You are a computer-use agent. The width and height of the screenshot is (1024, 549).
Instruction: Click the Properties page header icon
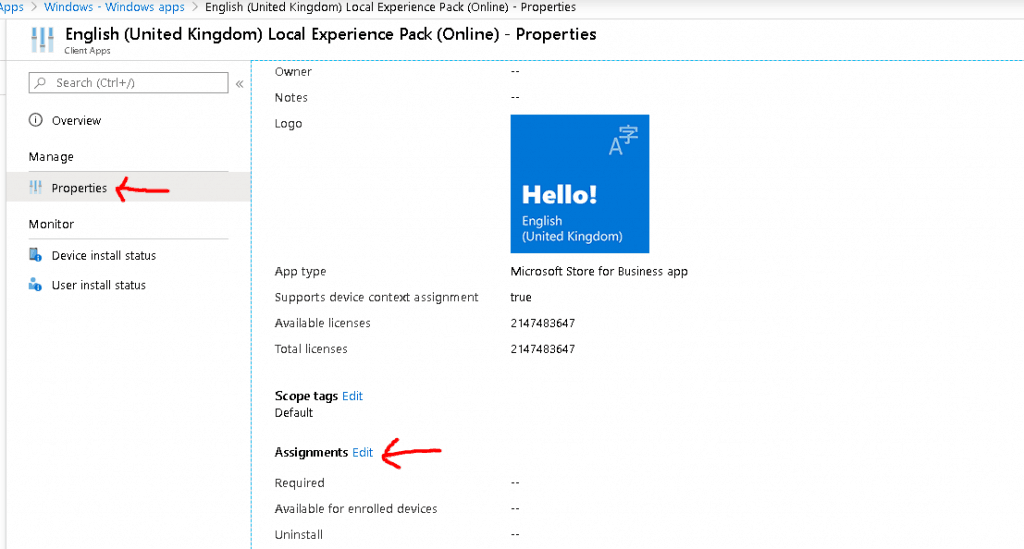click(42, 40)
